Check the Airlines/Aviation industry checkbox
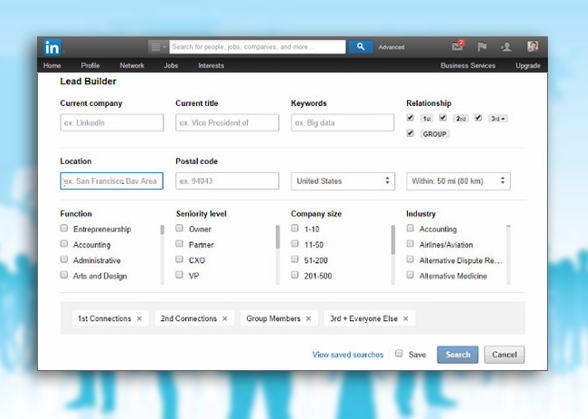Viewport: 588px width, 419px height. click(x=410, y=244)
